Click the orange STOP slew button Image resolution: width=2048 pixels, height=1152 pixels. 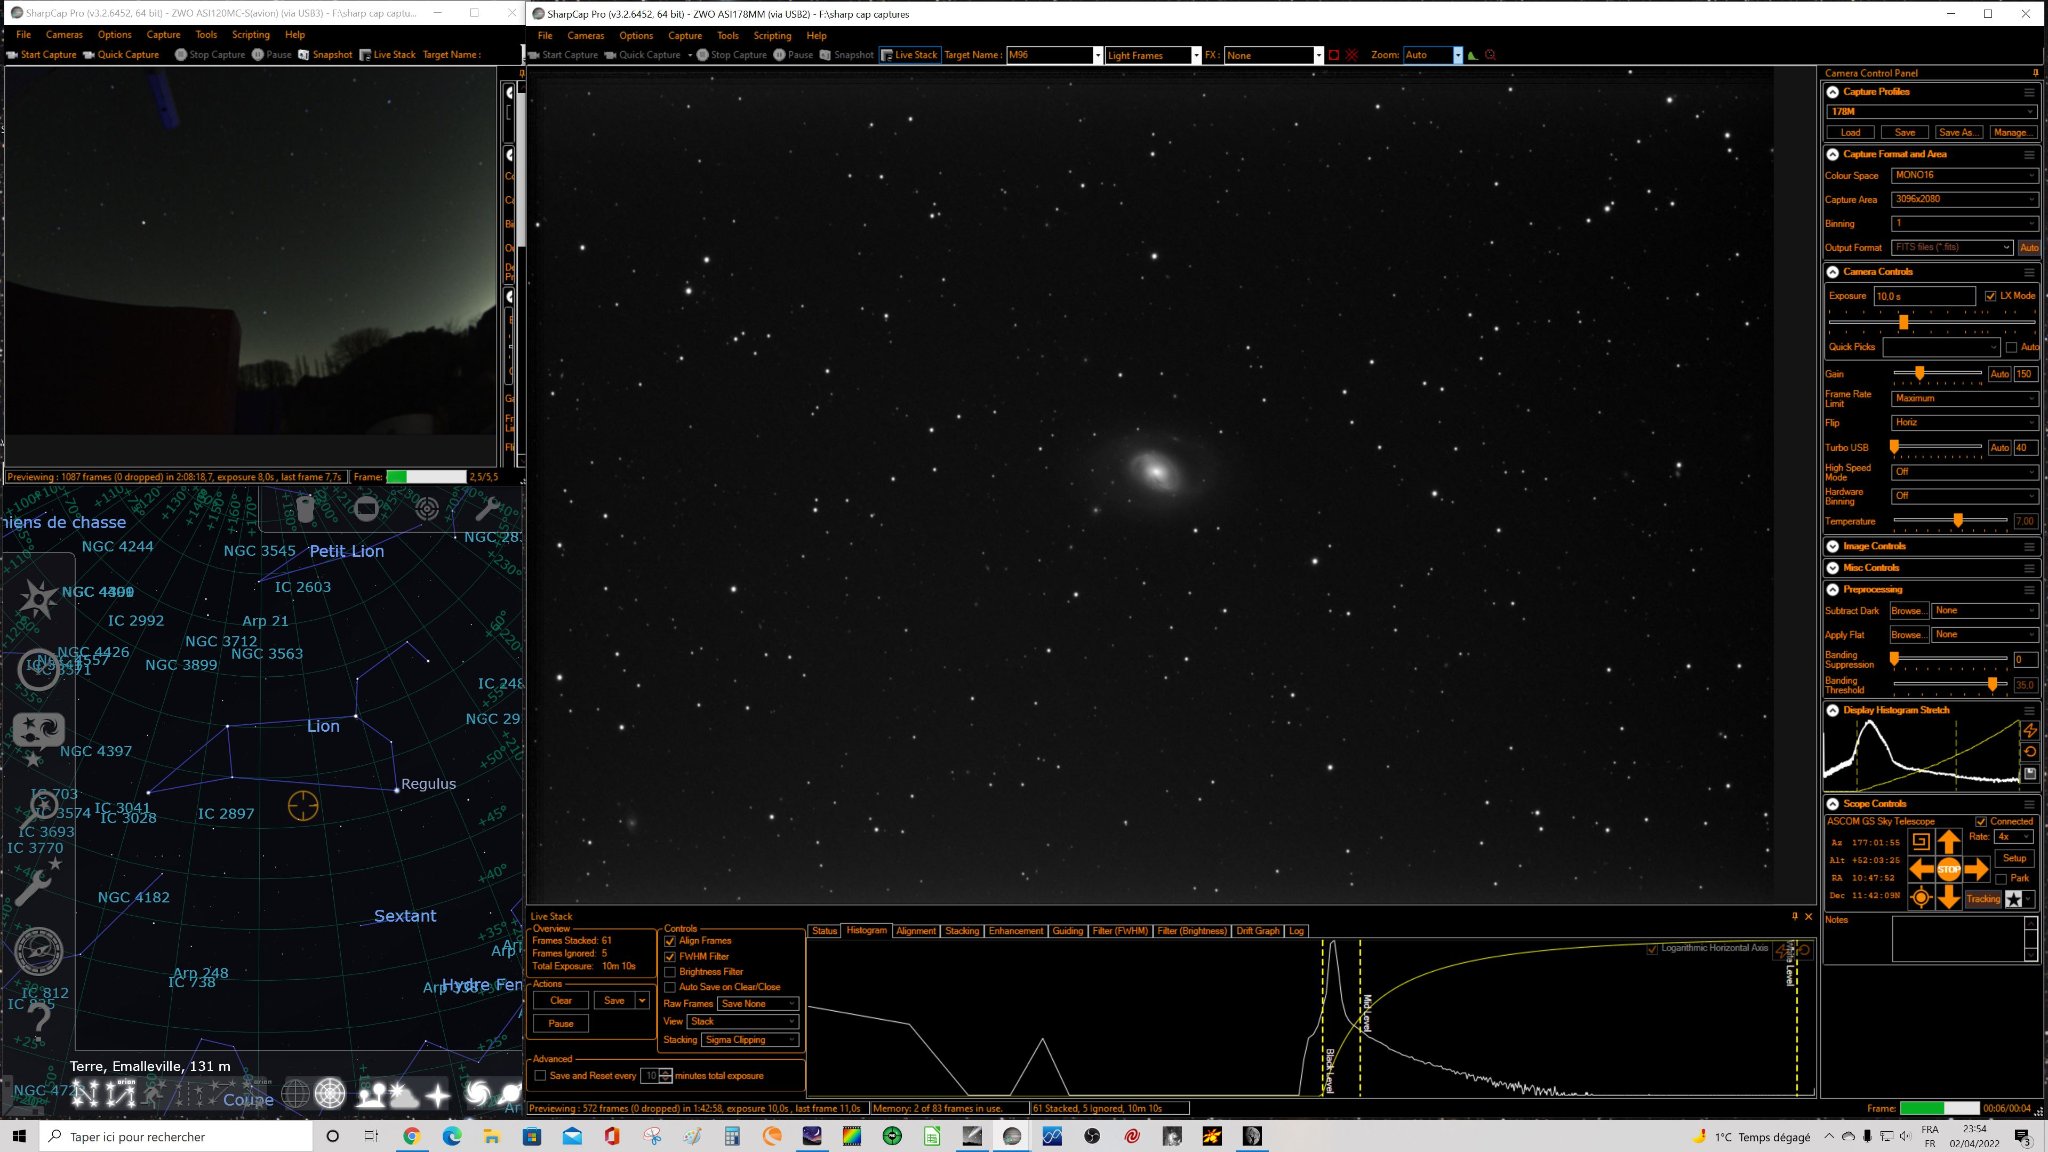point(1948,869)
